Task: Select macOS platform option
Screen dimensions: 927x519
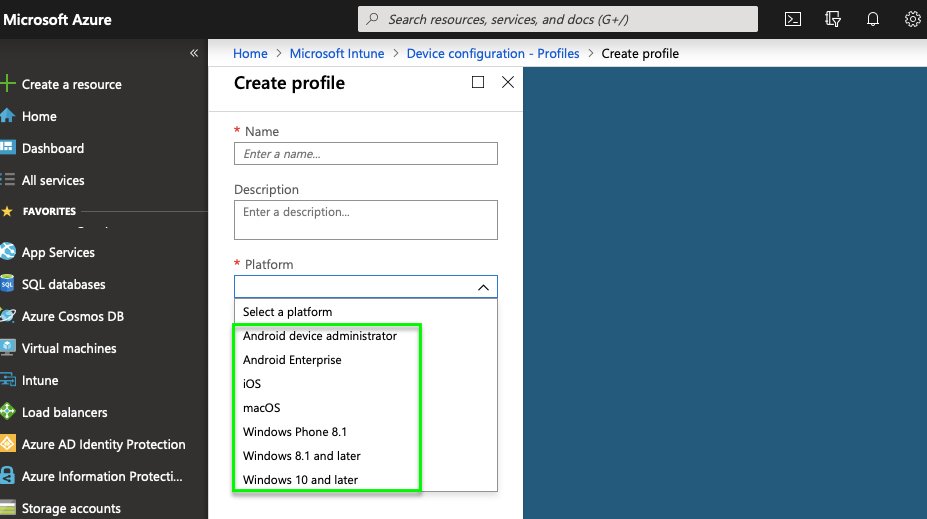Action: (x=365, y=408)
